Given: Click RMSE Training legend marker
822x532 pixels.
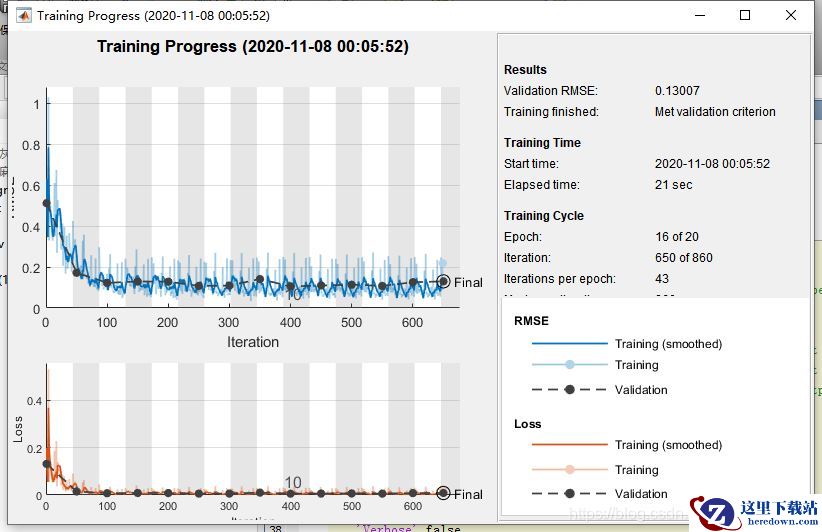Looking at the screenshot, I should (570, 365).
